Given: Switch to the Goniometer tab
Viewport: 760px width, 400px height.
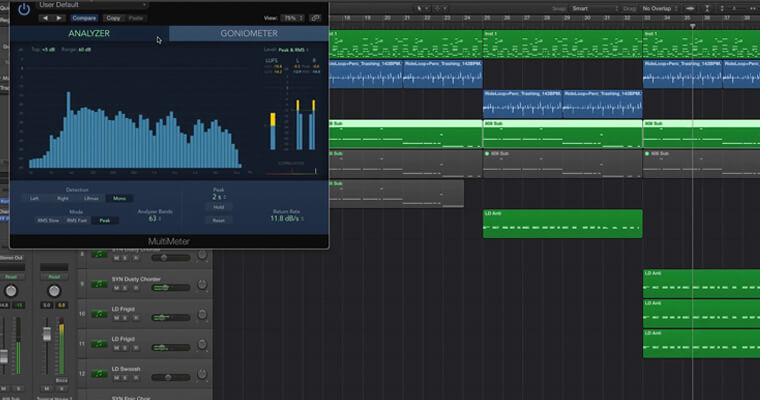Looking at the screenshot, I should tap(249, 34).
